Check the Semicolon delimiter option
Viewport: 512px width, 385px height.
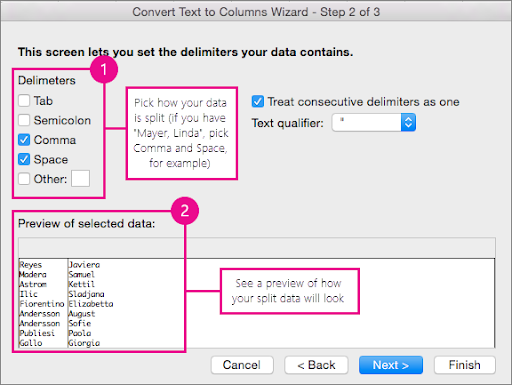pos(24,120)
